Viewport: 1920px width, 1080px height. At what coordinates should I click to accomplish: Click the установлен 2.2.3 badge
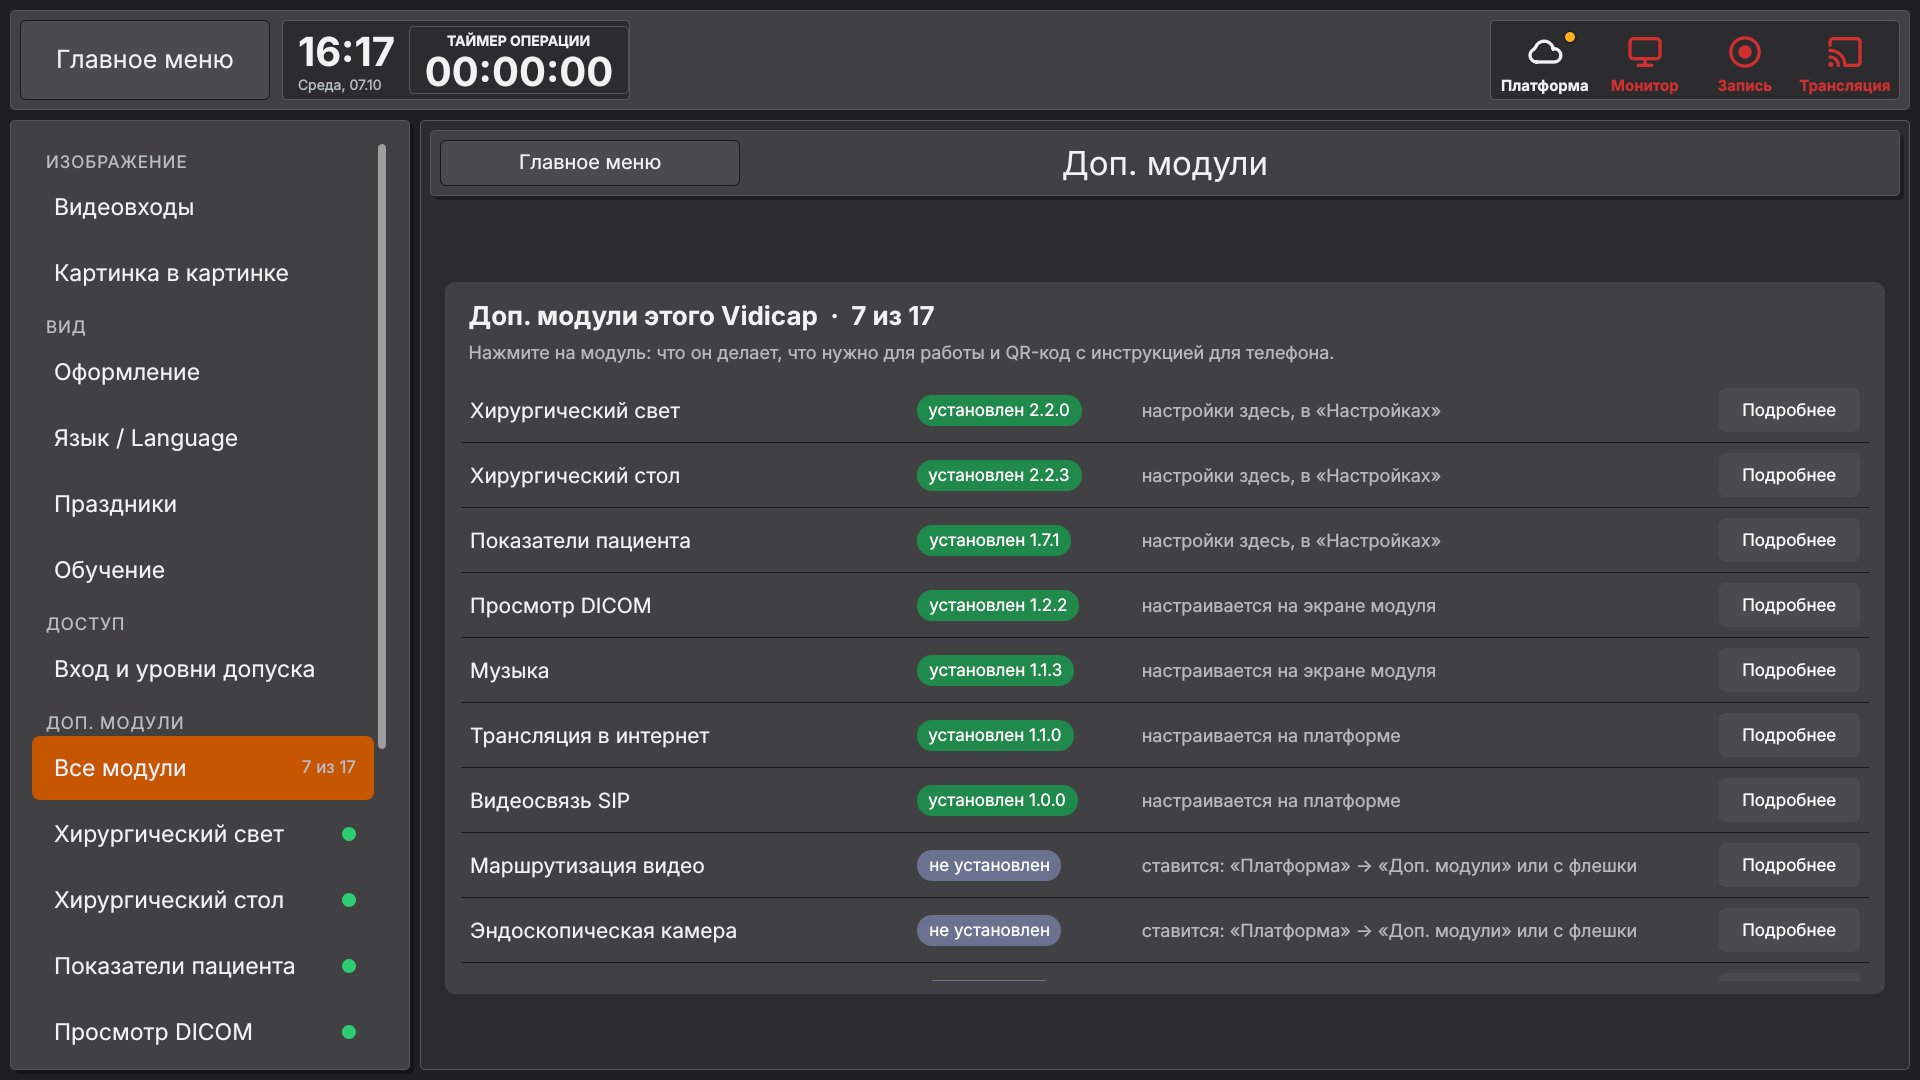tap(999, 475)
